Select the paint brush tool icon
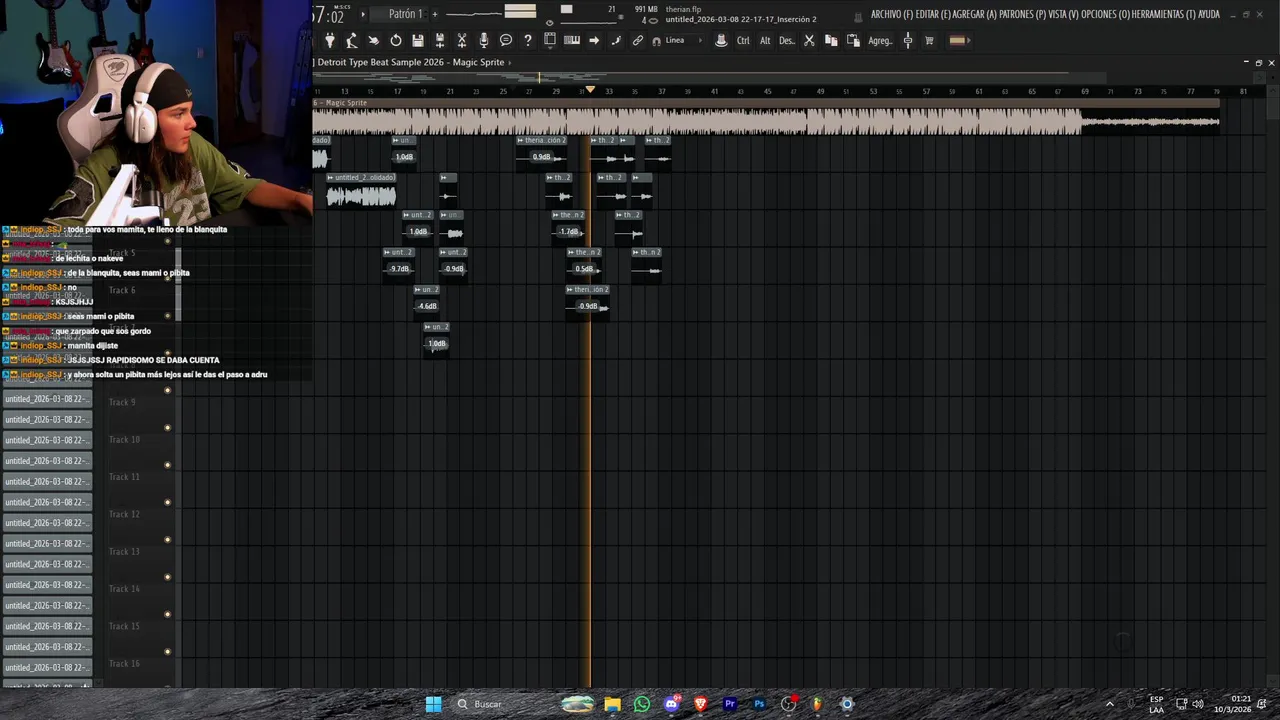This screenshot has width=1280, height=720. pyautogui.click(x=616, y=40)
